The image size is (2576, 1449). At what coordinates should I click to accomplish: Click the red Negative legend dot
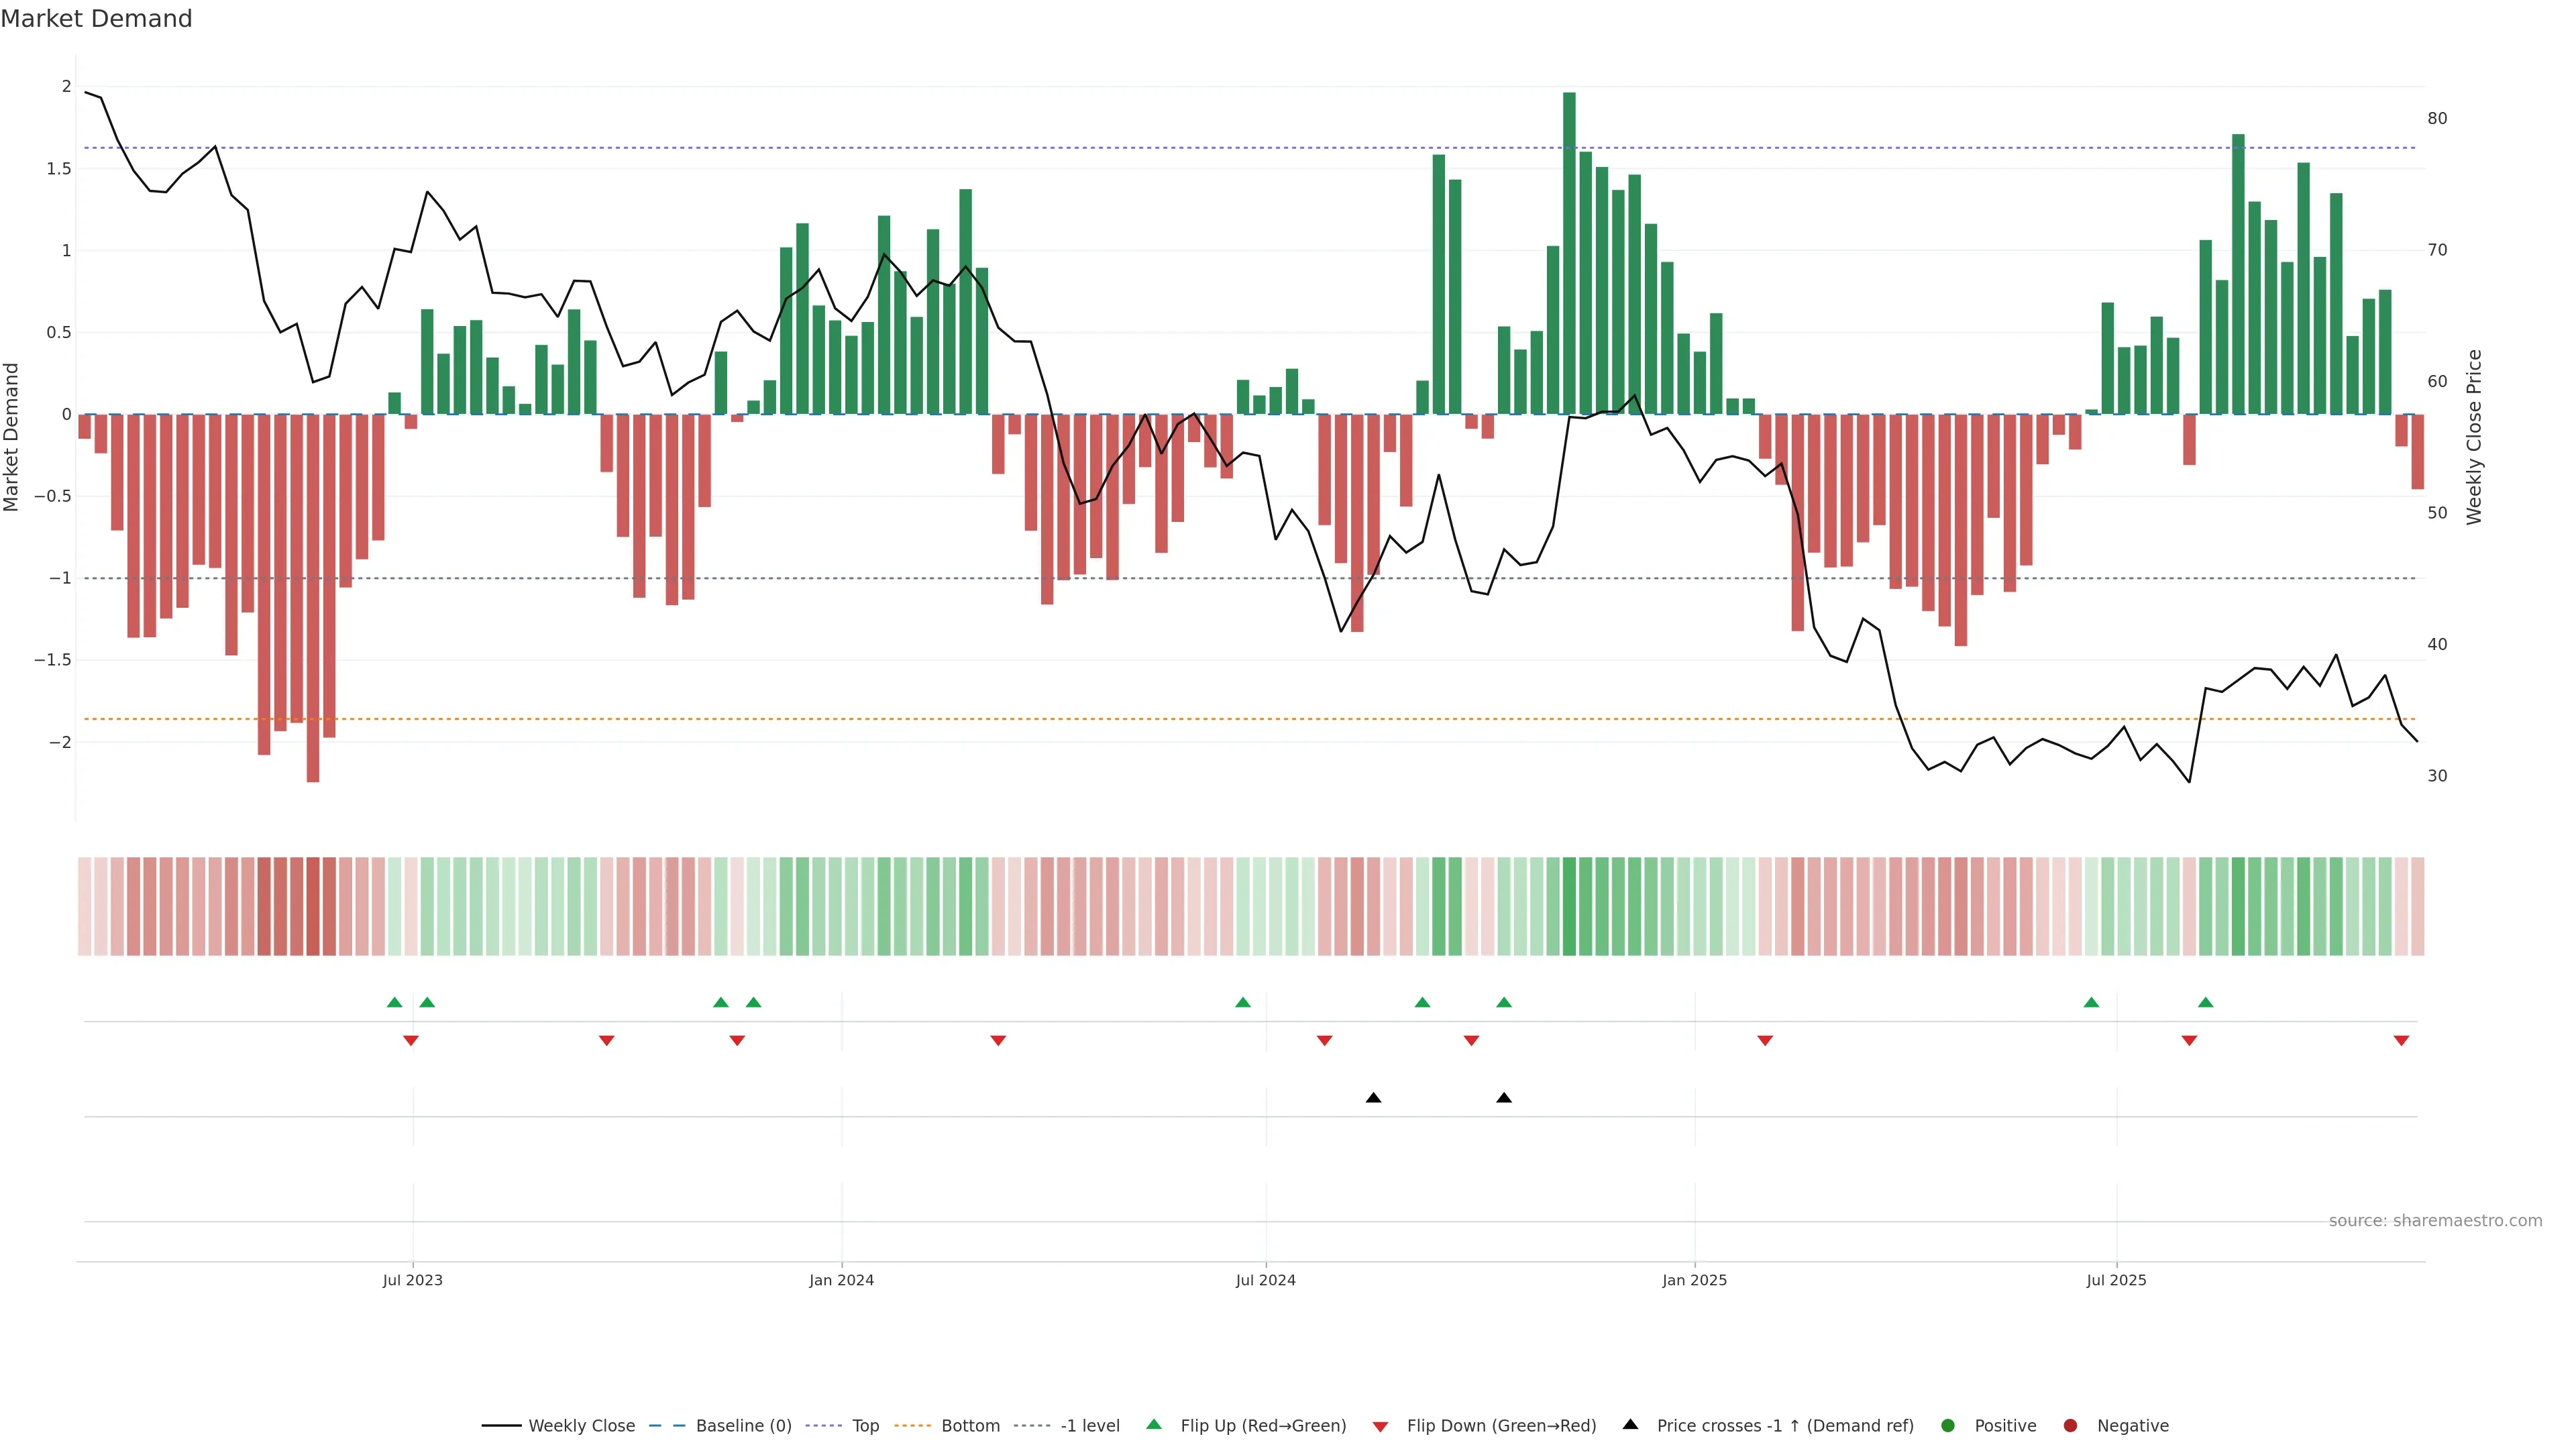click(2070, 1426)
